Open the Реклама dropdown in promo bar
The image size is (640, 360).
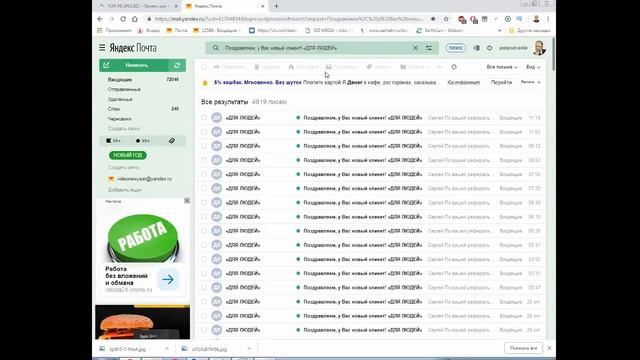coord(530,82)
